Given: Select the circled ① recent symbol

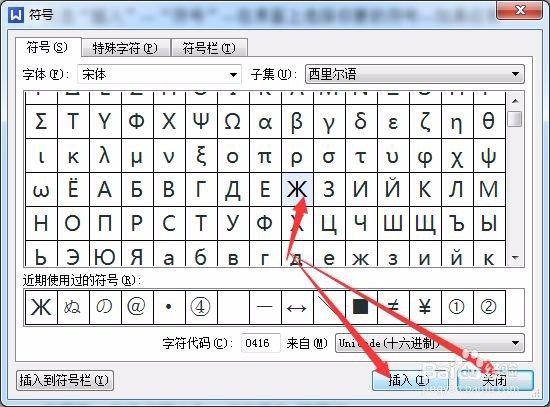Looking at the screenshot, I should coord(457,307).
